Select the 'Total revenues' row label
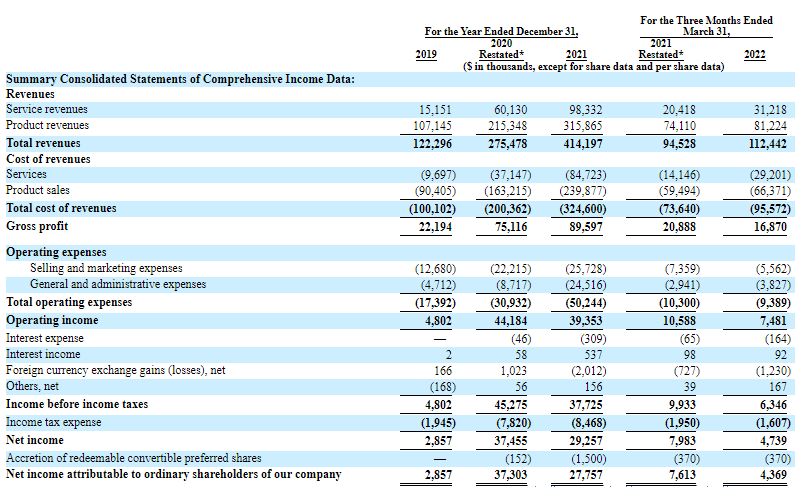The image size is (806, 494). [43, 143]
